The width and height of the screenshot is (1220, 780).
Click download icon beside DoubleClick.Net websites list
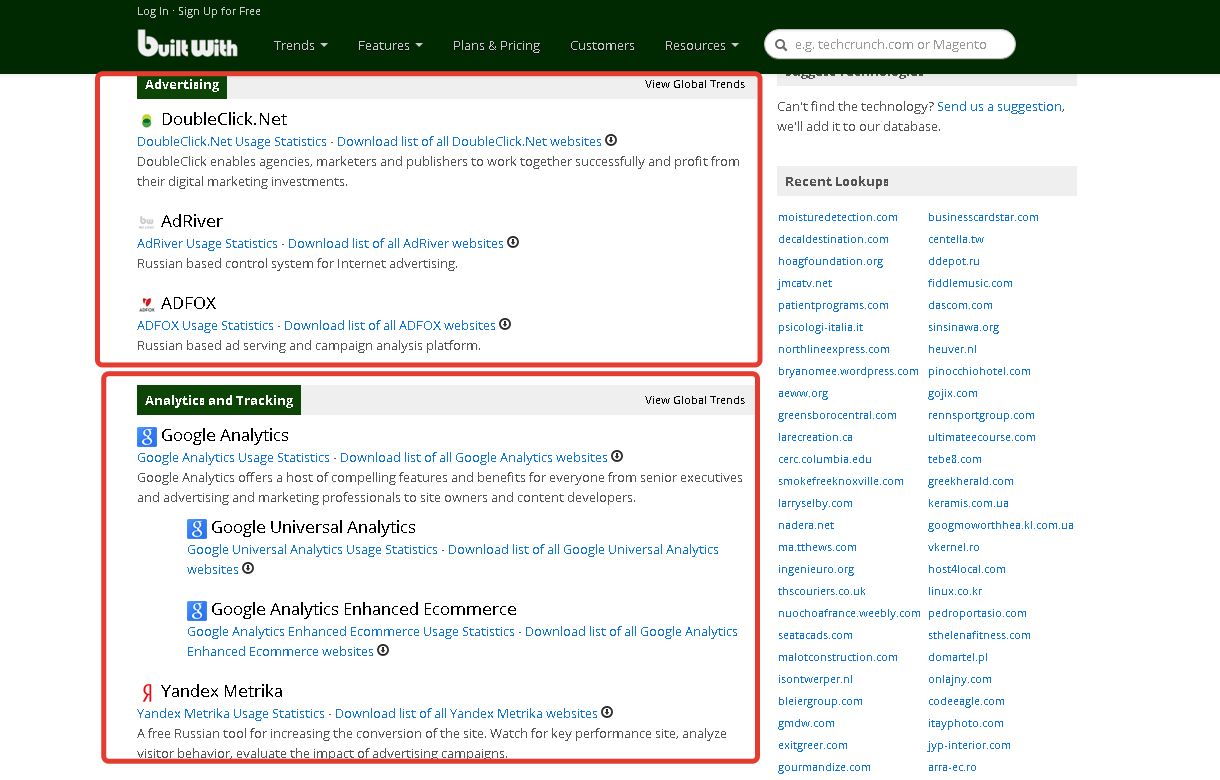611,141
